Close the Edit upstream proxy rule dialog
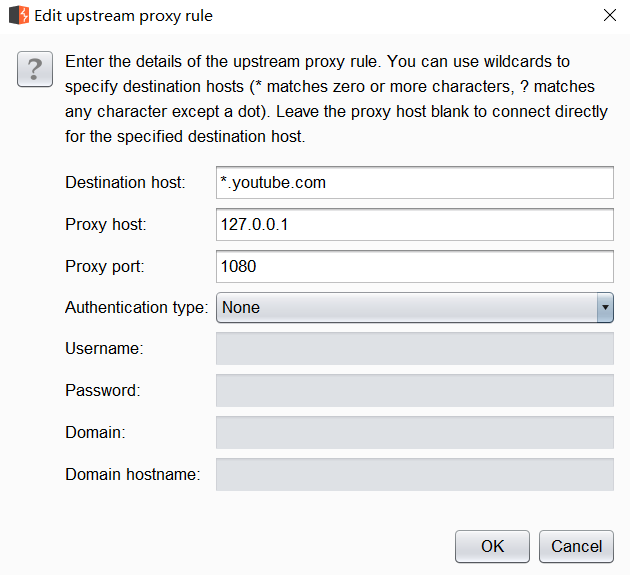Image resolution: width=630 pixels, height=575 pixels. click(609, 16)
